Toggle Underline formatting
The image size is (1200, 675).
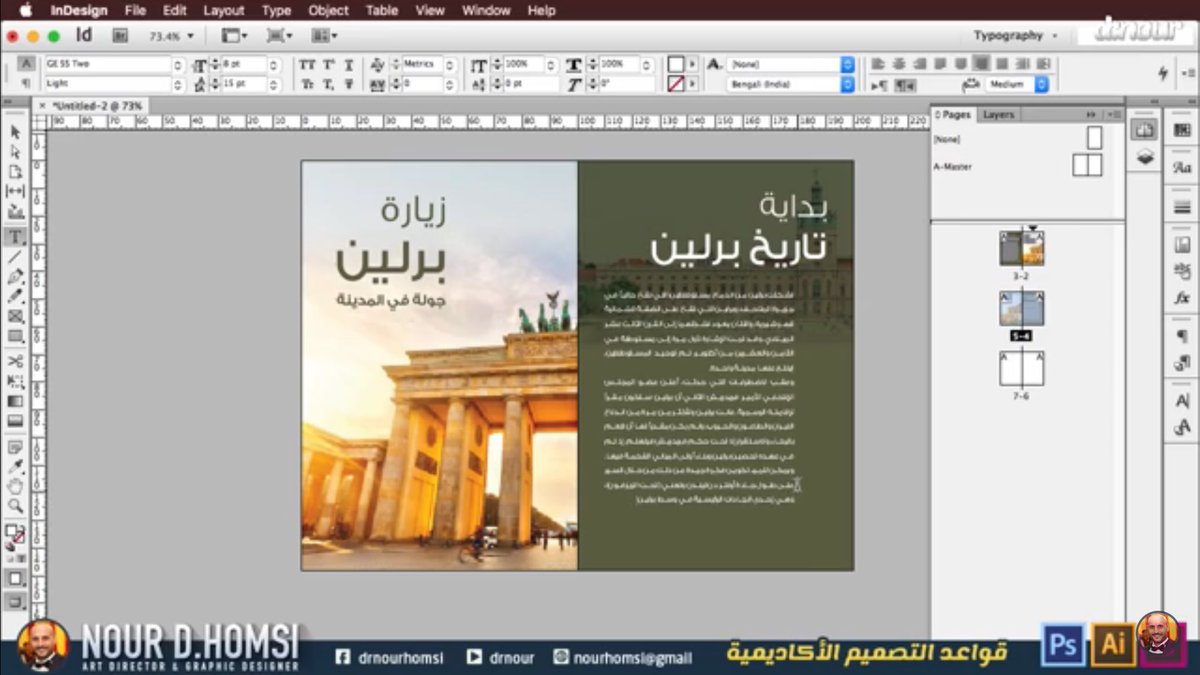[348, 64]
